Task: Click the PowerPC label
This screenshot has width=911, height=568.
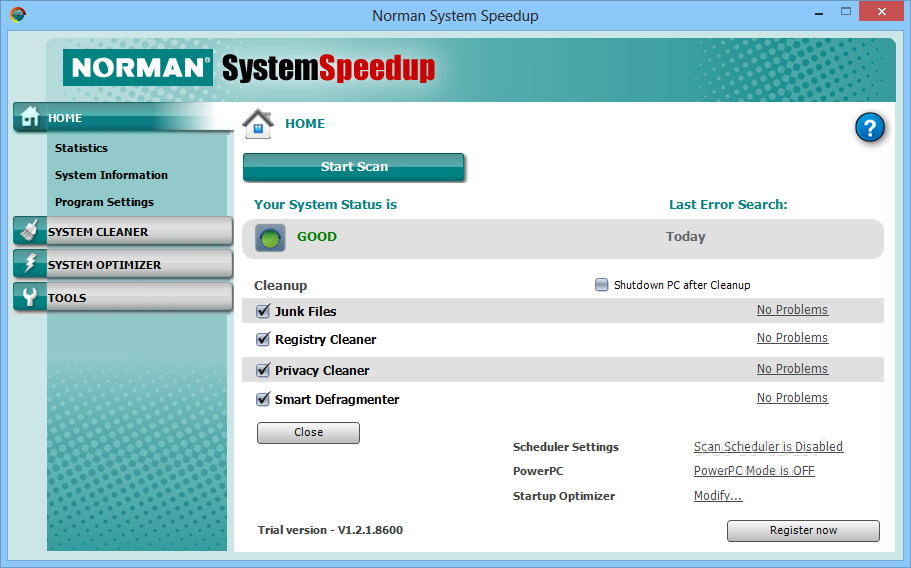Action: (x=538, y=471)
